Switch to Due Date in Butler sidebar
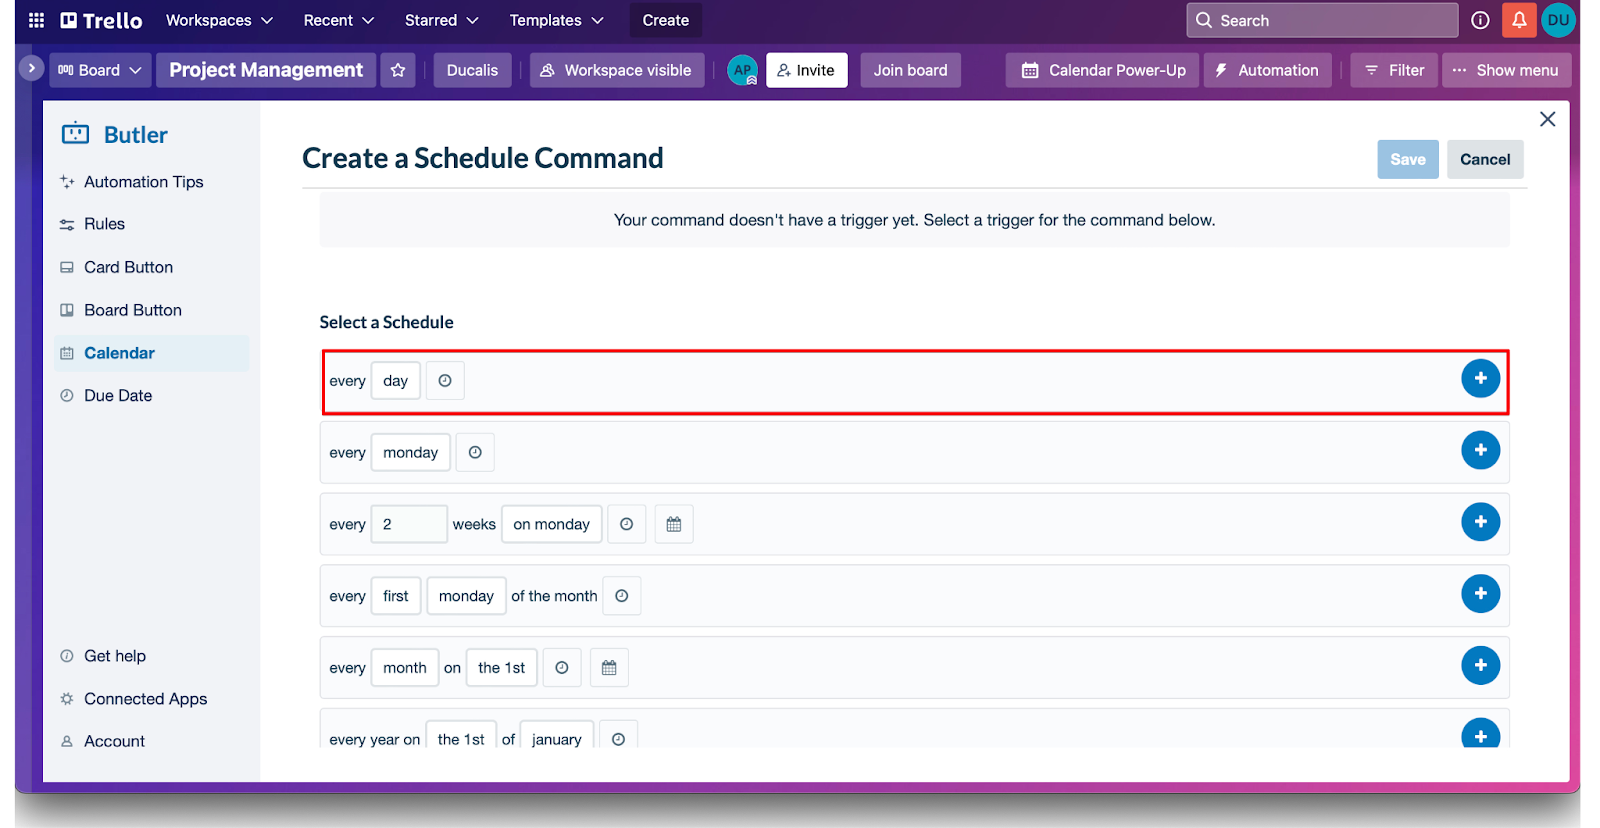Viewport: 1600px width, 828px height. pos(118,396)
